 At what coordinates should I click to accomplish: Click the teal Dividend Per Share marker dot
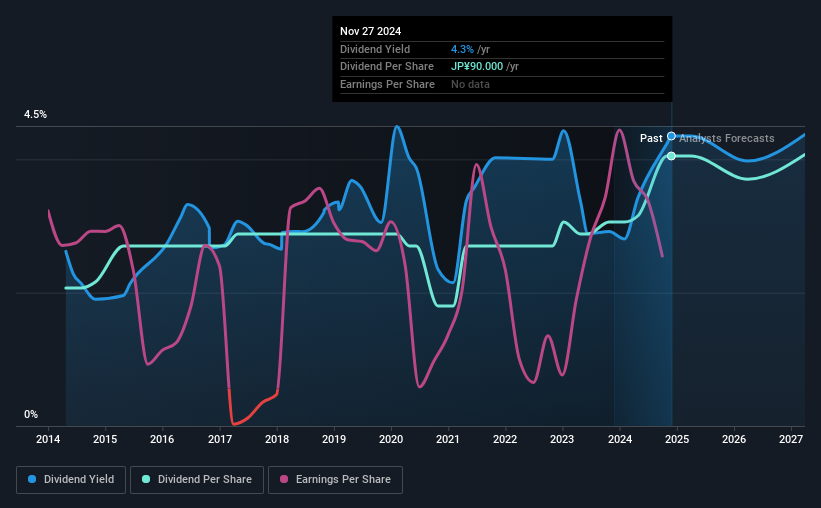(671, 156)
